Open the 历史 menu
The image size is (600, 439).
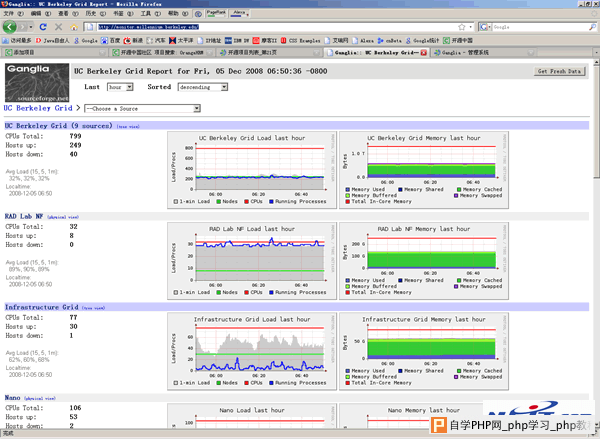(96, 13)
